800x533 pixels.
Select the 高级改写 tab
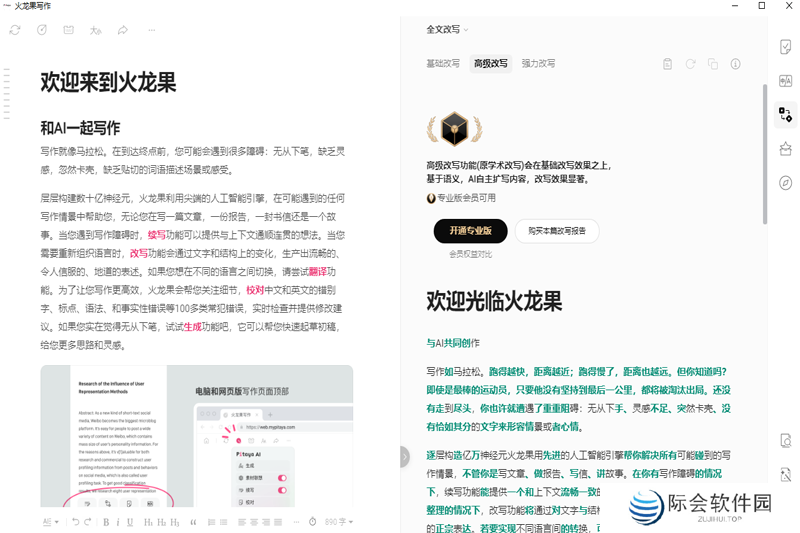pyautogui.click(x=491, y=63)
